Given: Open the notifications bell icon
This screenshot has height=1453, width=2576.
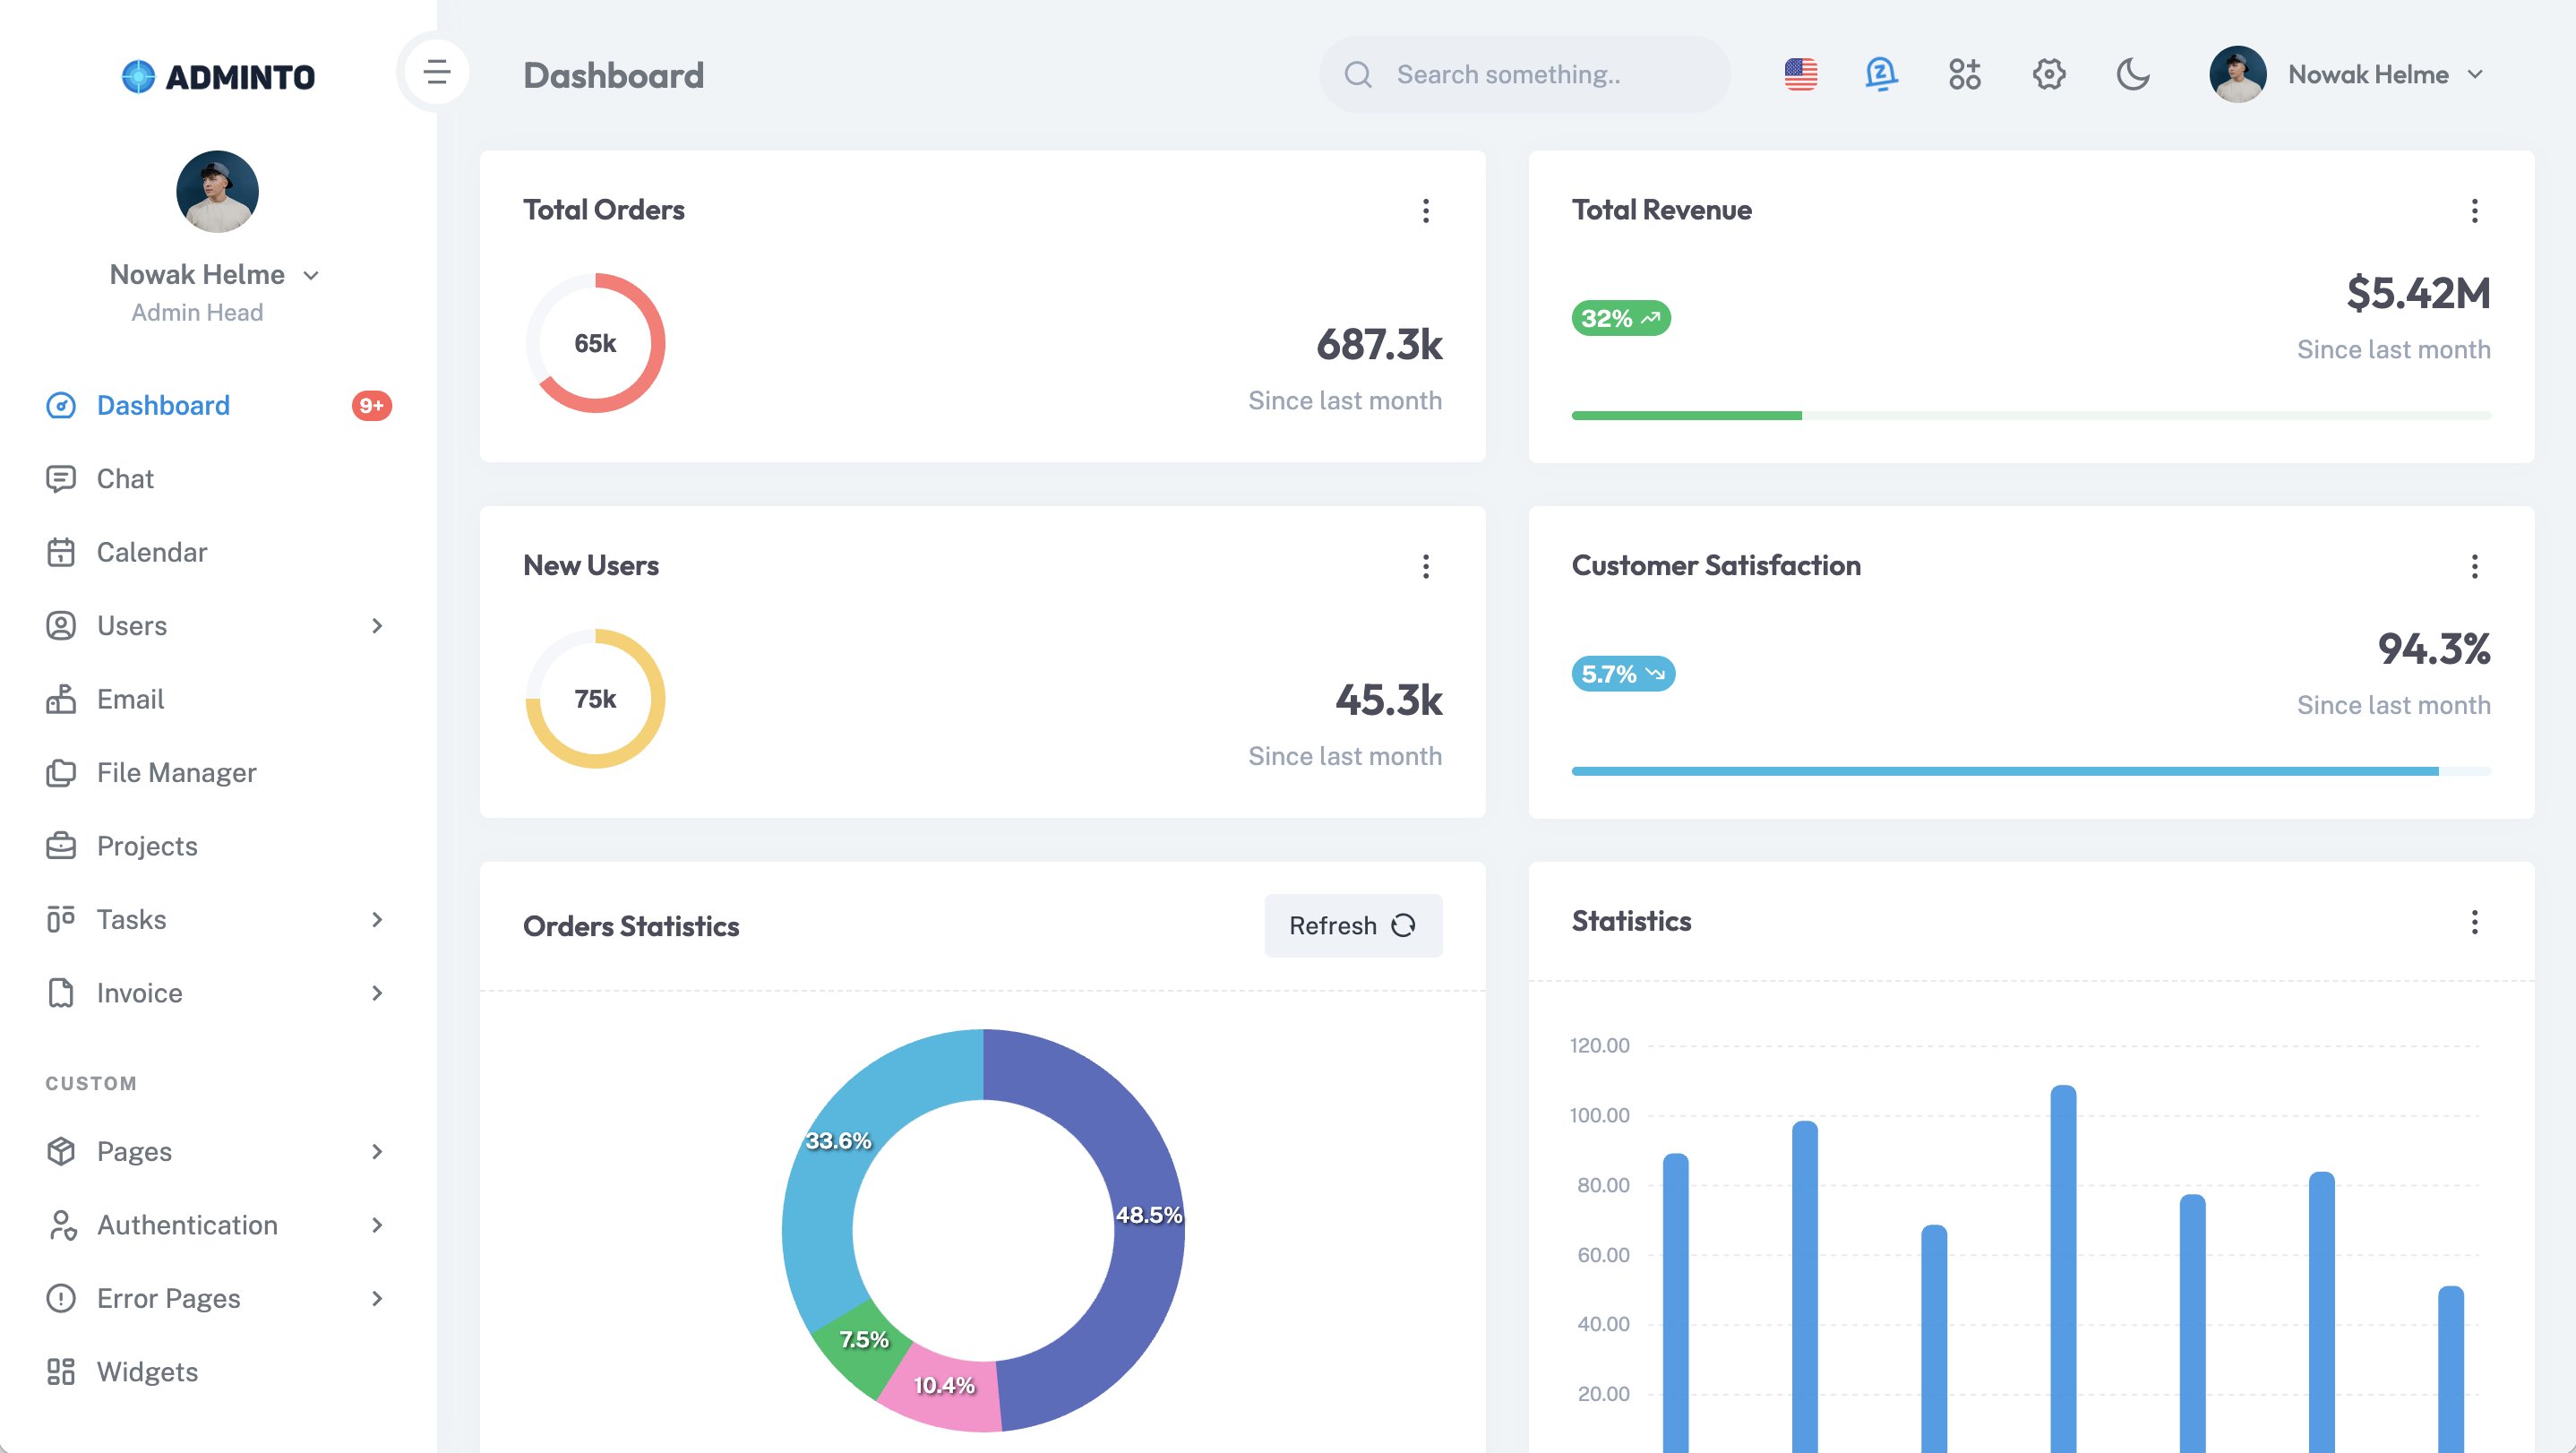Looking at the screenshot, I should pyautogui.click(x=1881, y=74).
